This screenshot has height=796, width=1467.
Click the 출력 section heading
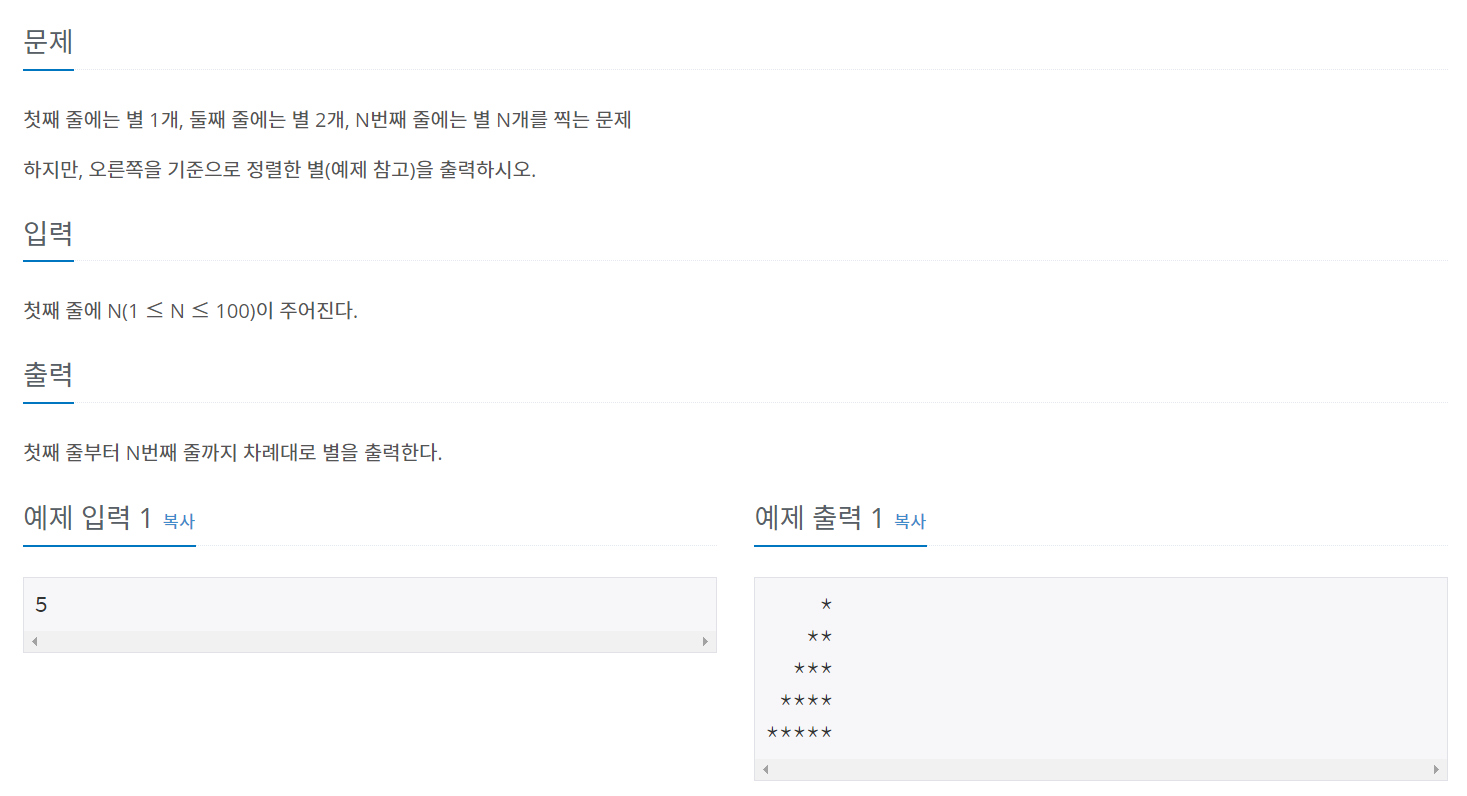[x=46, y=374]
